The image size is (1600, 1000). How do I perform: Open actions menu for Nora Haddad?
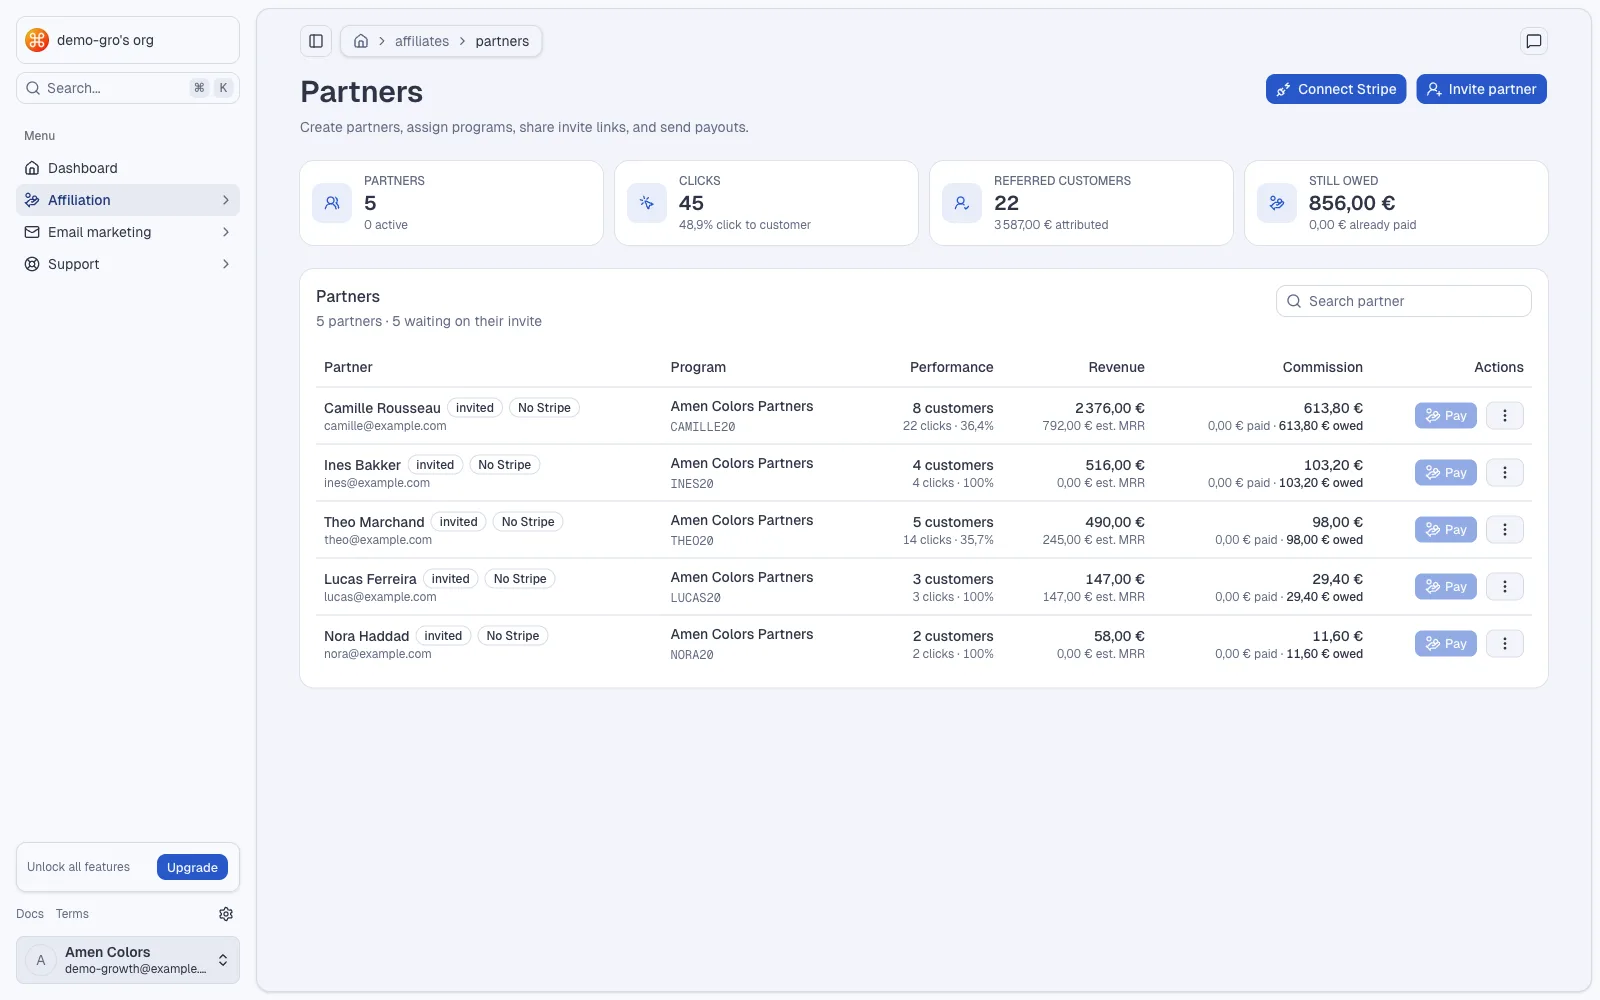(x=1505, y=644)
